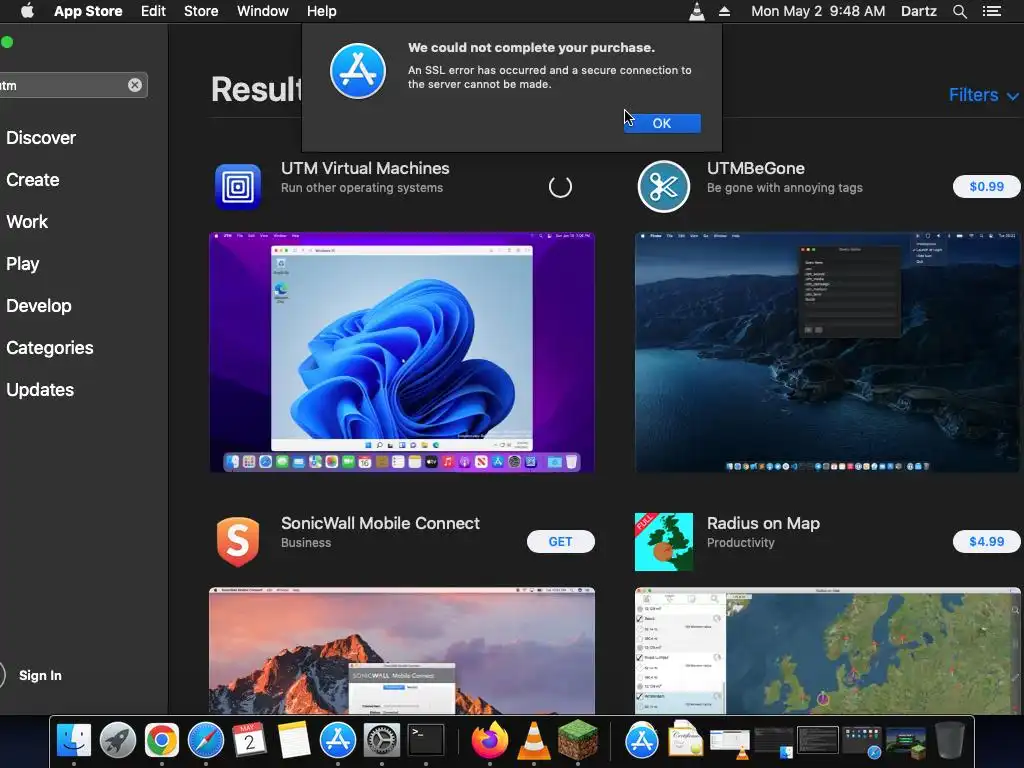The image size is (1024, 768).
Task: Click the Dartz user name in menu bar
Action: (x=919, y=11)
